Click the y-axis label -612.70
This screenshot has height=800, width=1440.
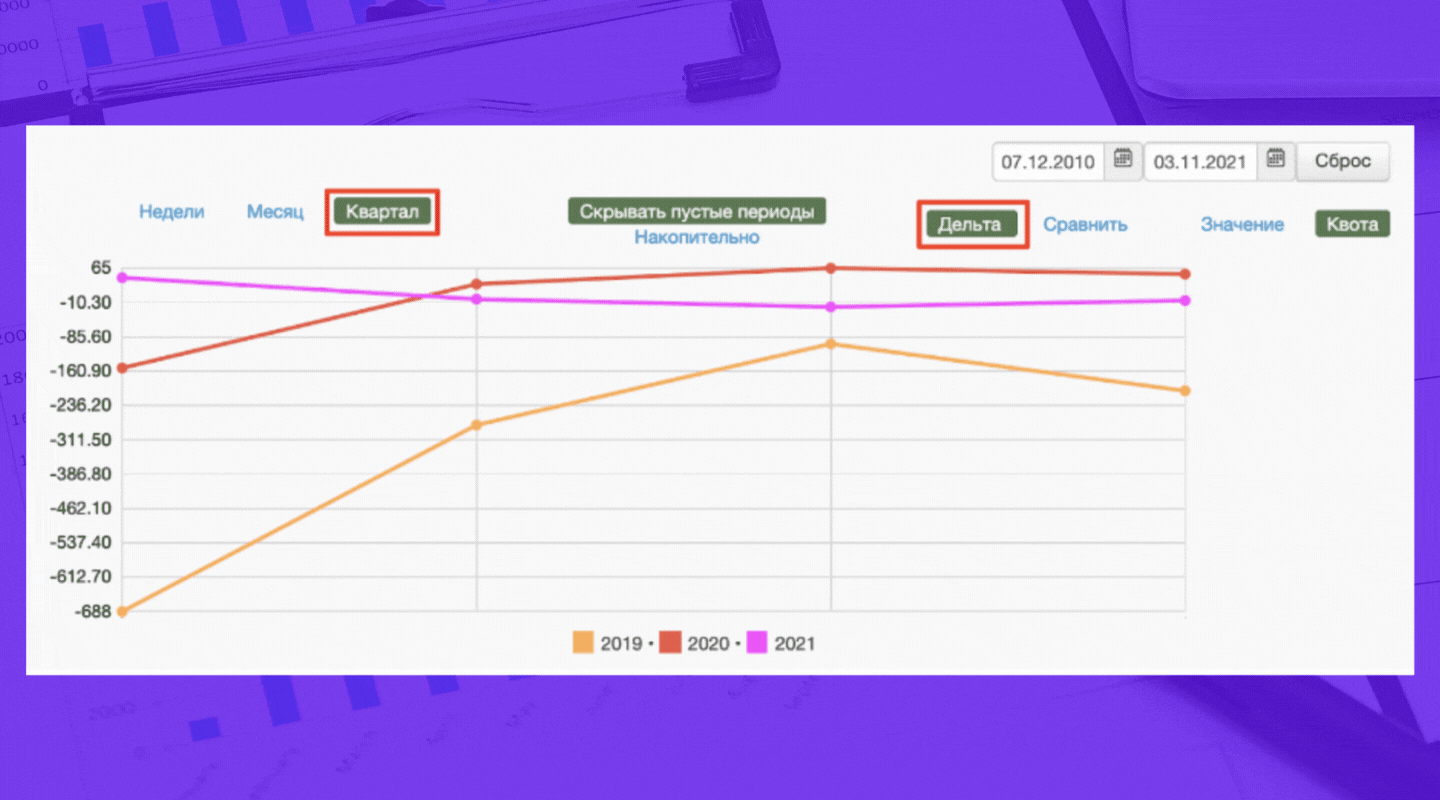tap(83, 577)
